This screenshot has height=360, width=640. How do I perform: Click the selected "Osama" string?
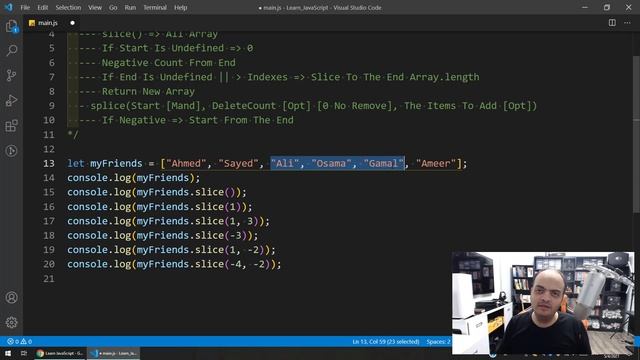pos(331,163)
